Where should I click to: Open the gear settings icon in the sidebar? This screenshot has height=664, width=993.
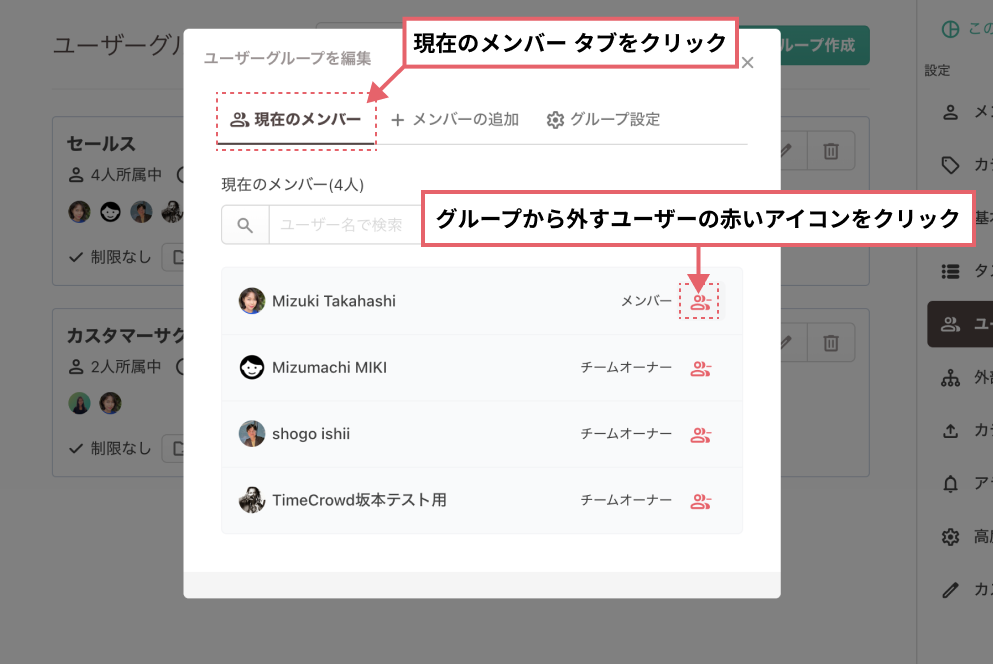point(949,536)
